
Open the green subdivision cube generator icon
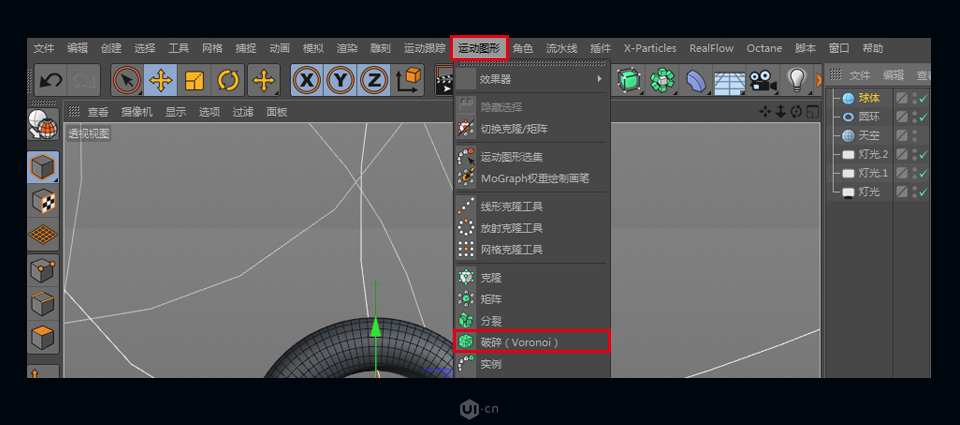(628, 80)
